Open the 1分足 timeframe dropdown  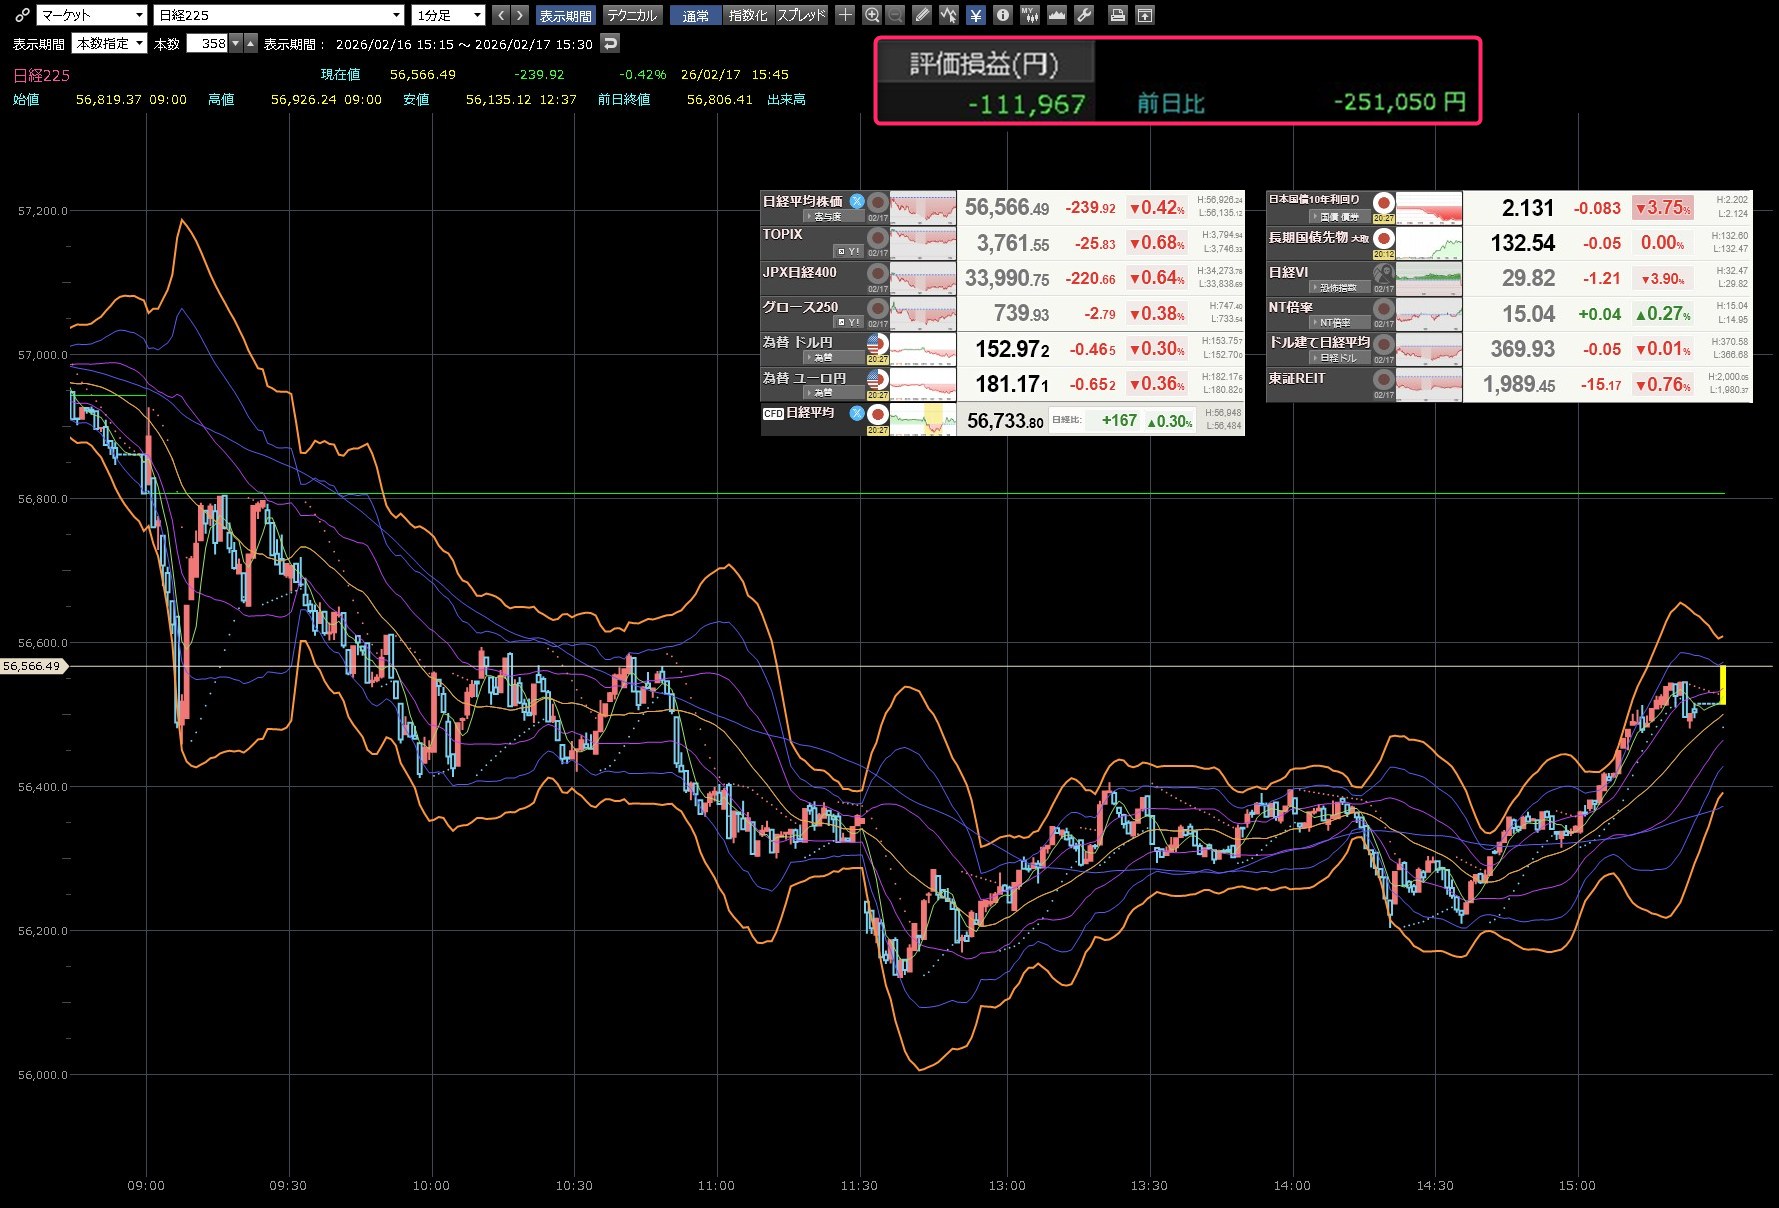point(448,15)
